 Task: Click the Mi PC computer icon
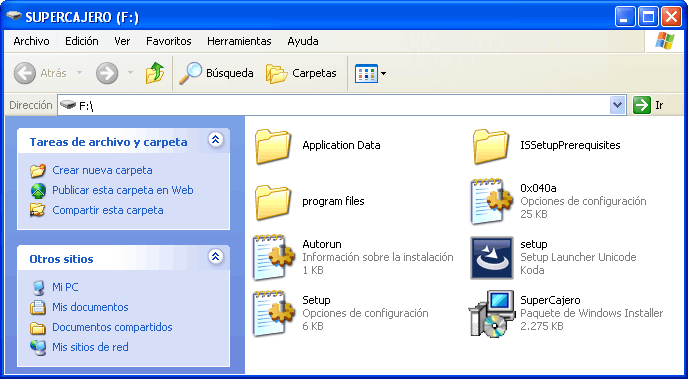(38, 287)
